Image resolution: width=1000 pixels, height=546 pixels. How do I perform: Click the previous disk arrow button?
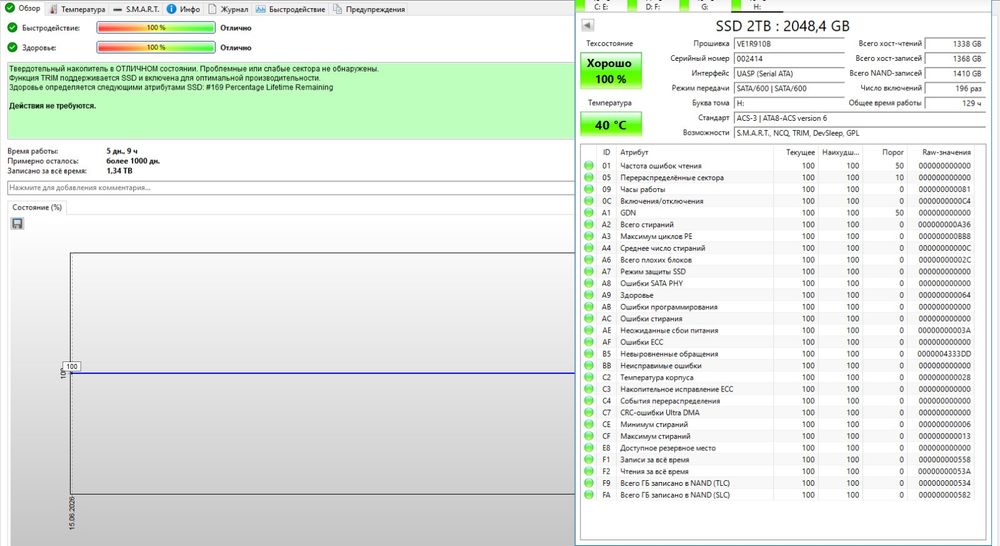[587, 26]
